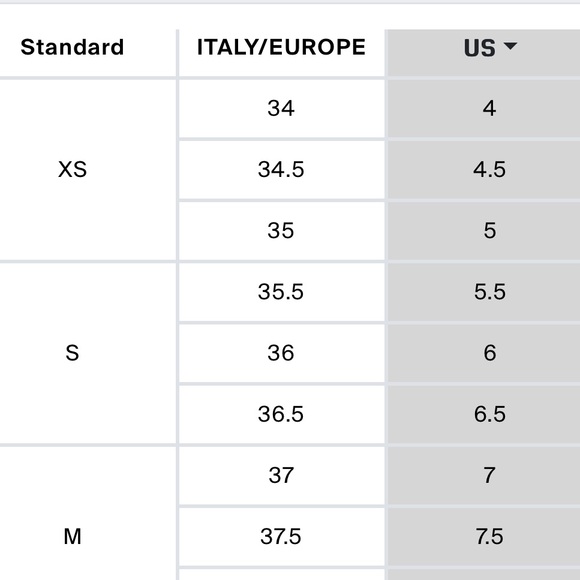The width and height of the screenshot is (580, 580).
Task: Select the ITALY/EUROPE column header
Action: [282, 53]
